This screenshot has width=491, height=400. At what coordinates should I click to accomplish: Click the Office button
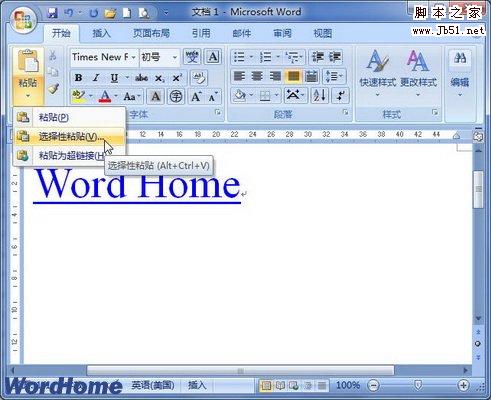(x=23, y=21)
